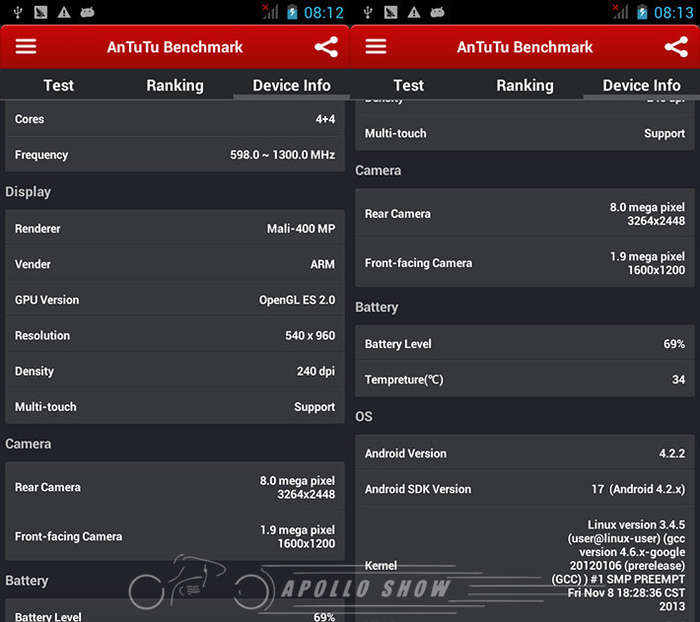Tap Android debug icon in left status bar
The height and width of the screenshot is (622, 700).
point(87,12)
